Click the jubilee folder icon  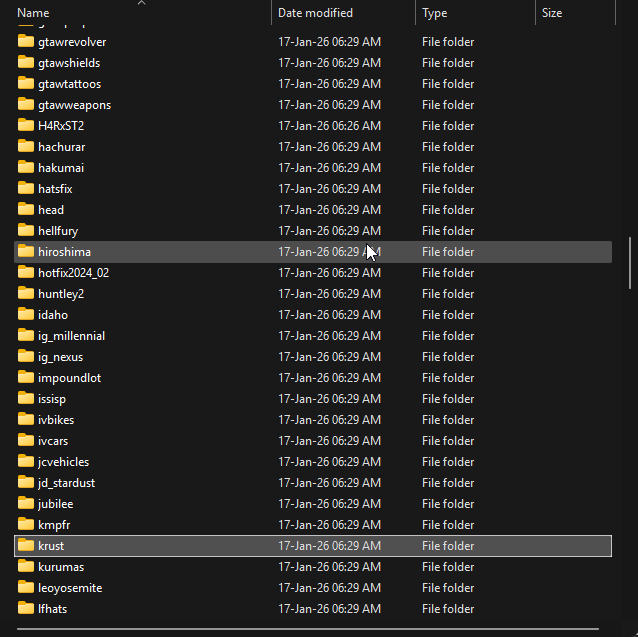coord(26,504)
